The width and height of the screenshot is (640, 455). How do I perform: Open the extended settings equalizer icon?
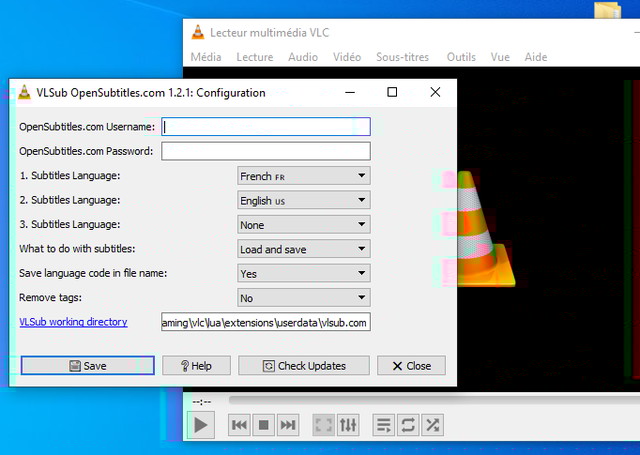[x=348, y=425]
